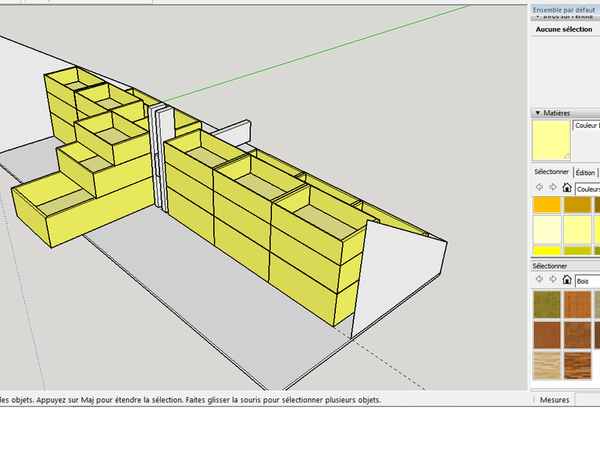Click the forward arrow in the Bois browser
The image size is (600, 450).
(553, 282)
